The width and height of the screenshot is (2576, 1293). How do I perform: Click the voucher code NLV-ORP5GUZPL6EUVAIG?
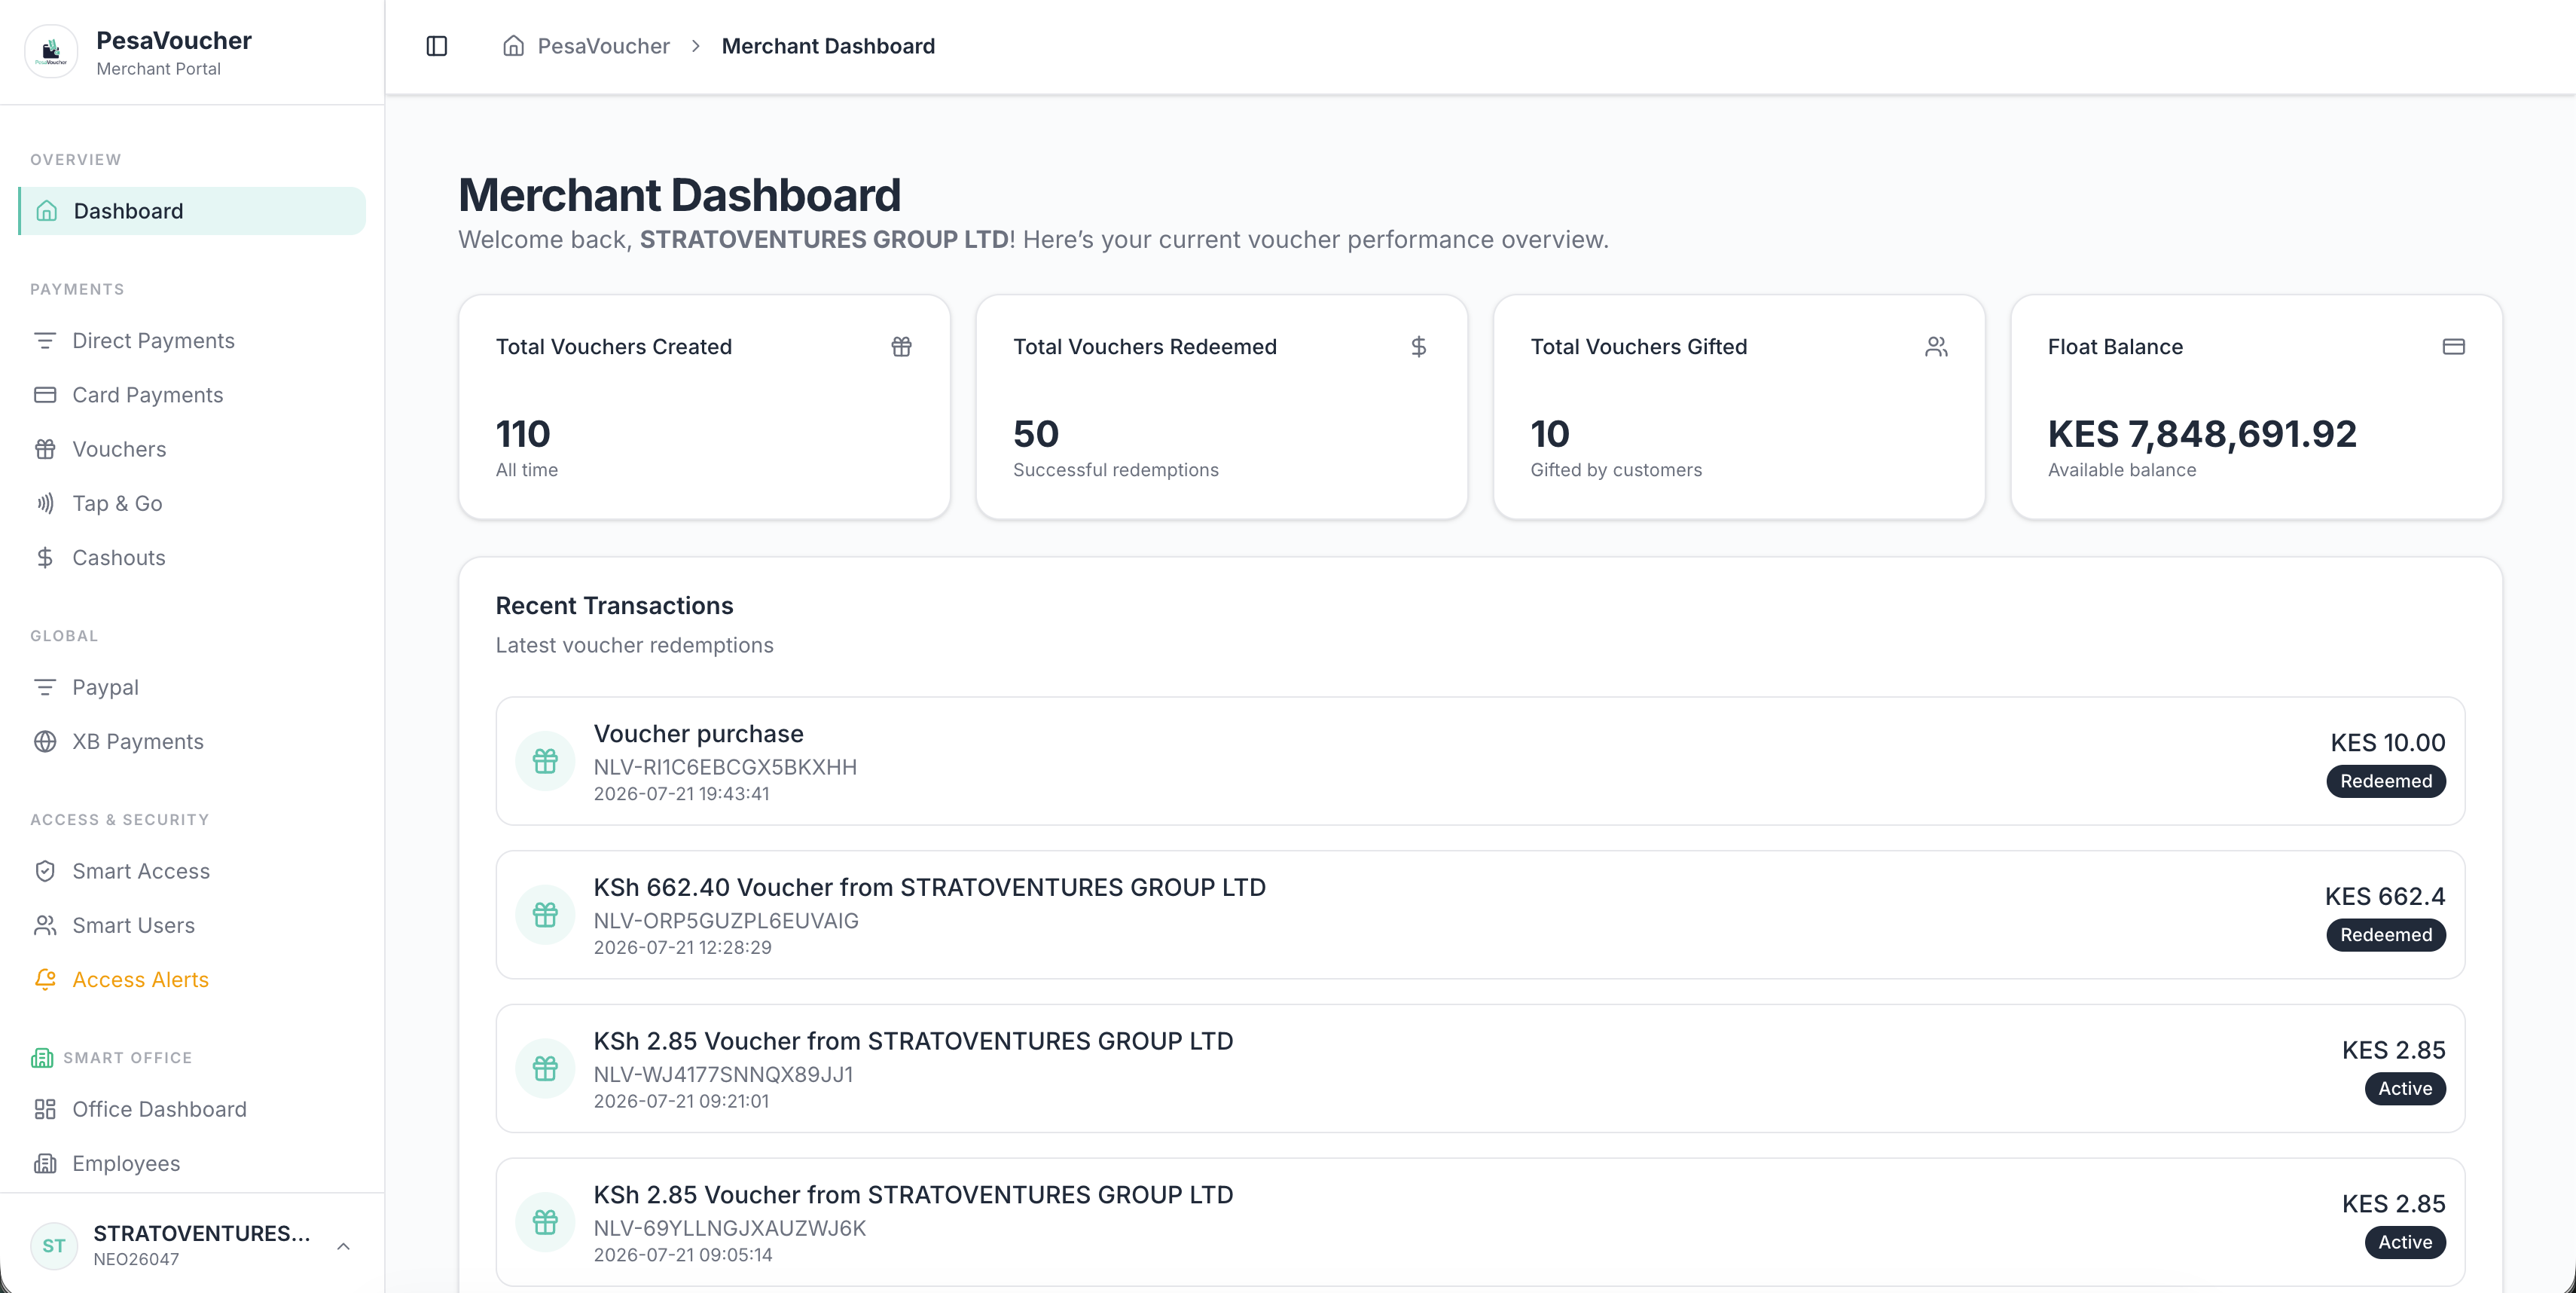coord(726,921)
